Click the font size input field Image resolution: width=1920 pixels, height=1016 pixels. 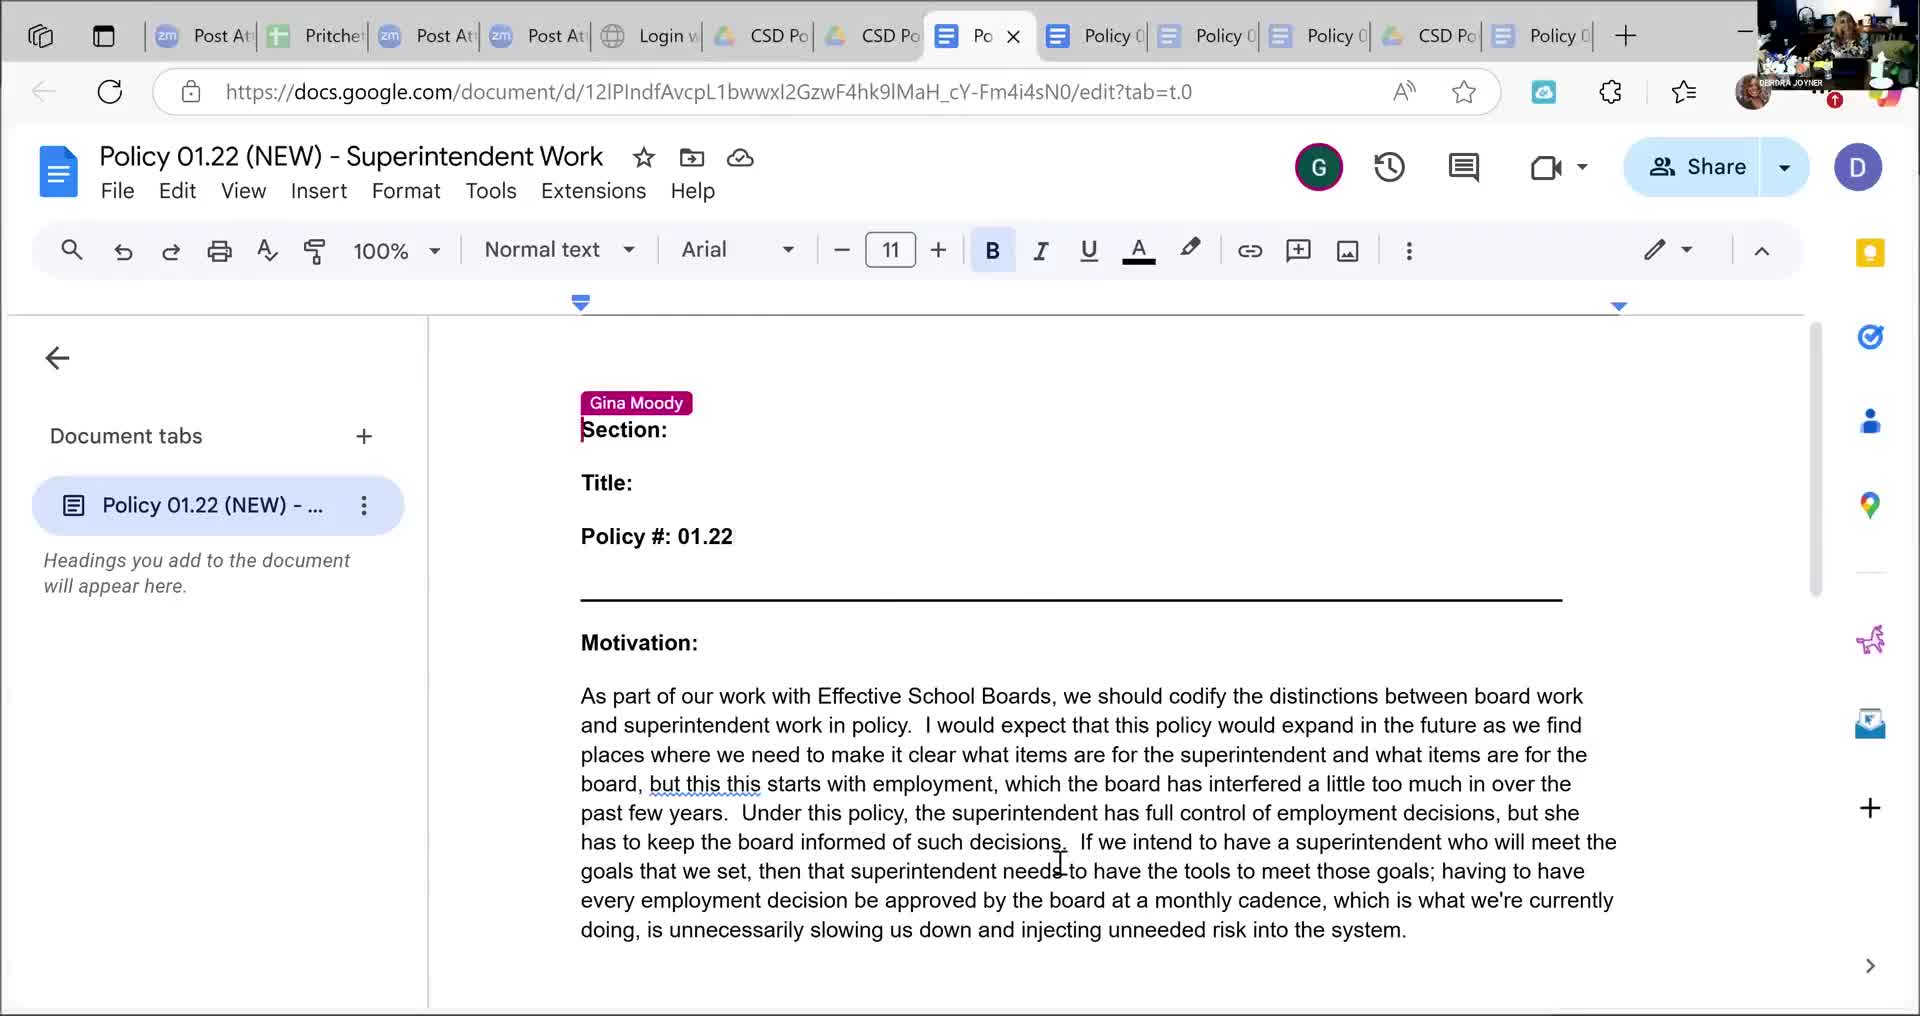click(889, 250)
